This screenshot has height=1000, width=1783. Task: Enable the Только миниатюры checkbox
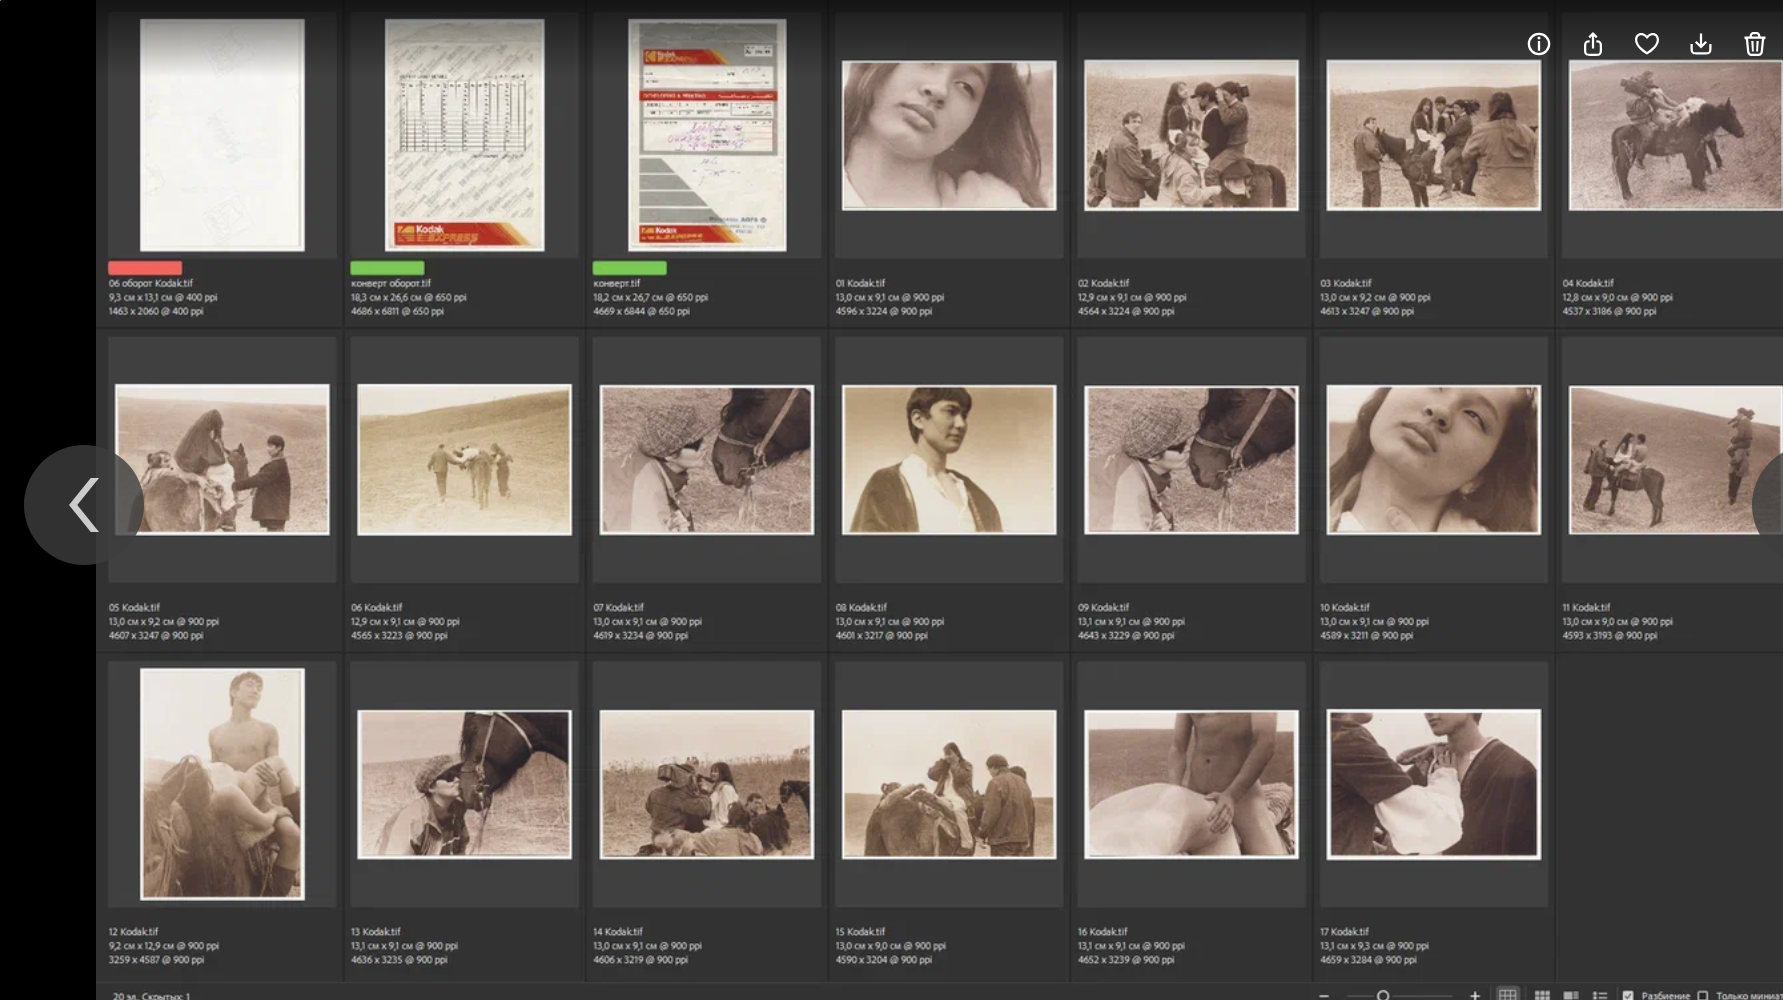(1703, 995)
